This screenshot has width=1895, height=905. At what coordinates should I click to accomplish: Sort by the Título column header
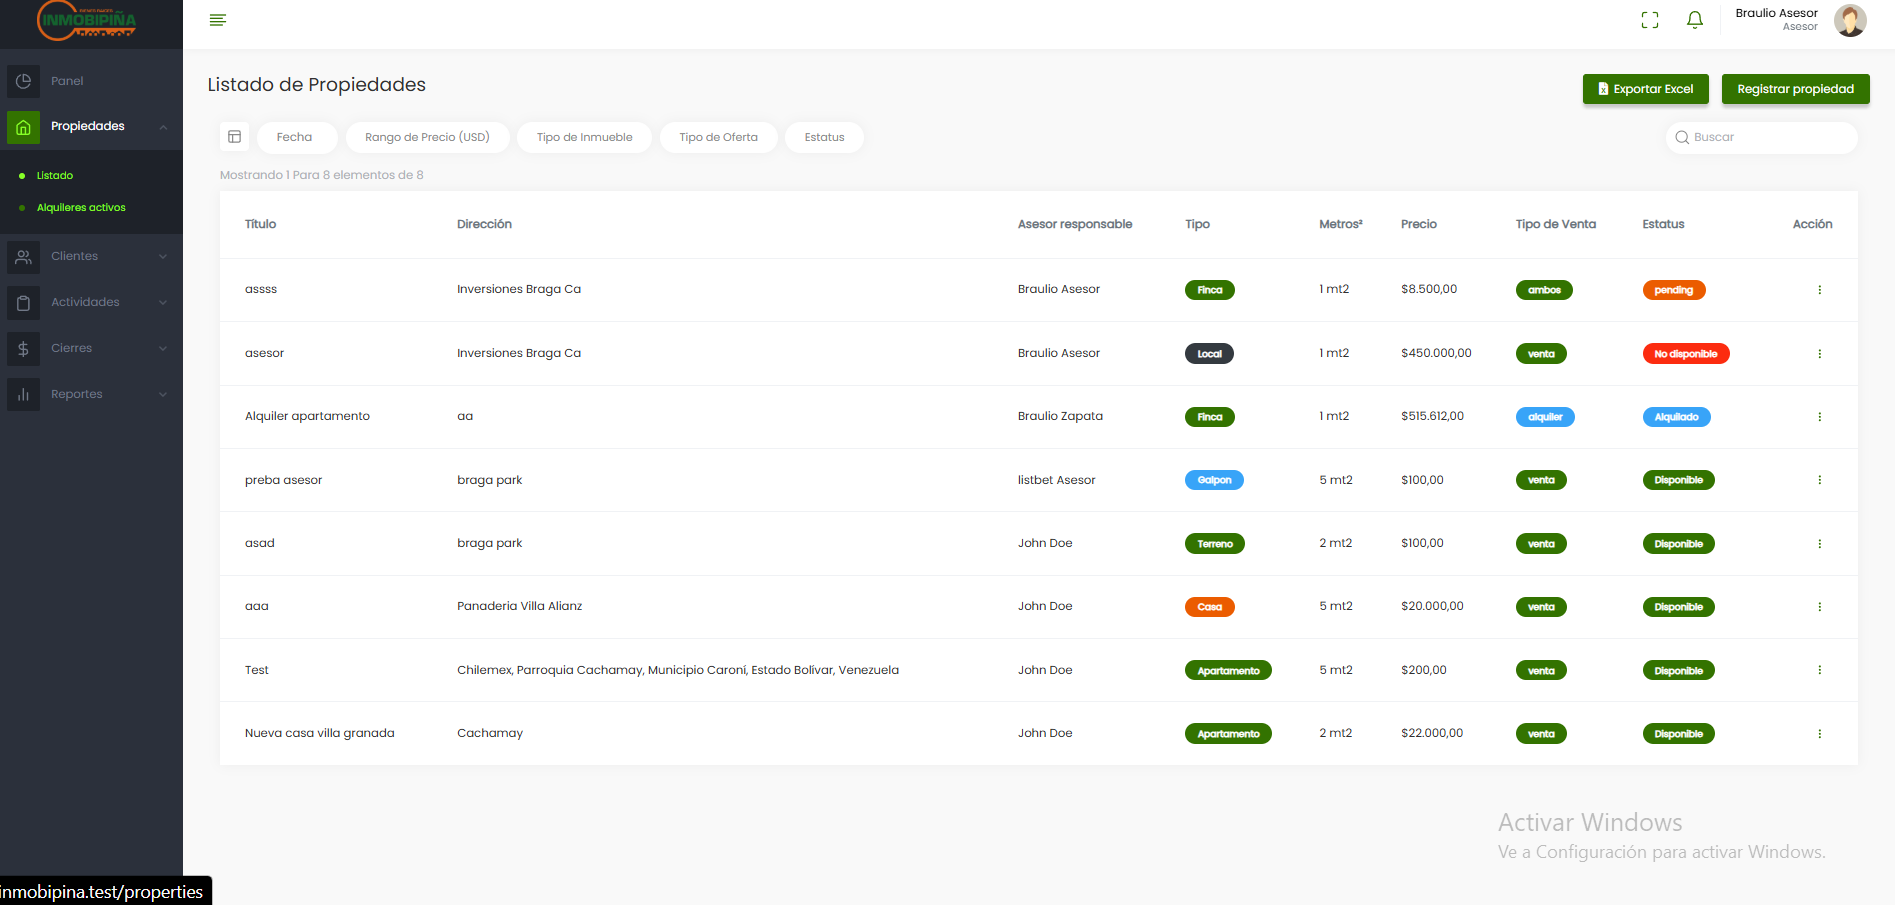260,224
